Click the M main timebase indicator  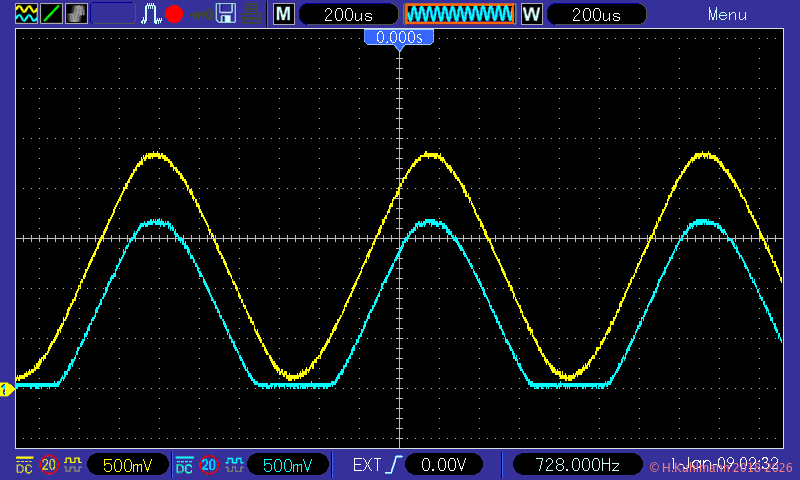point(284,14)
